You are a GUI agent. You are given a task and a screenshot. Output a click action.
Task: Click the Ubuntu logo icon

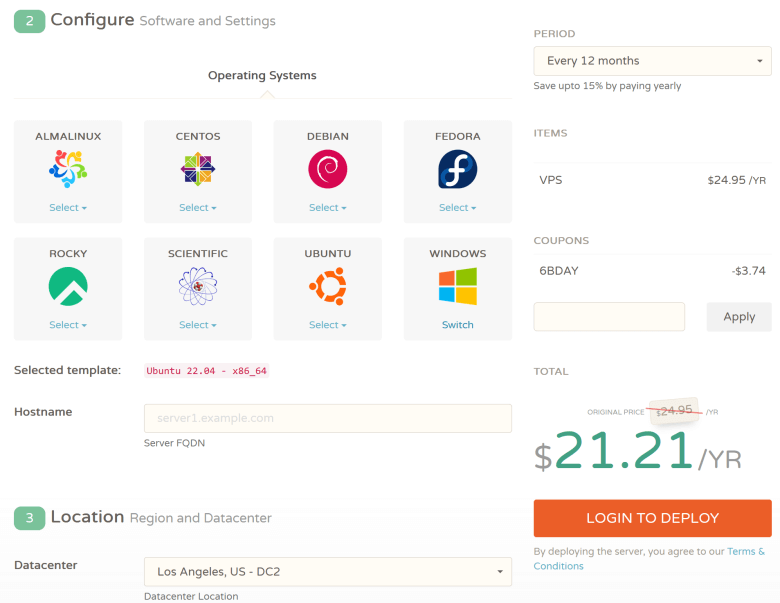click(328, 286)
